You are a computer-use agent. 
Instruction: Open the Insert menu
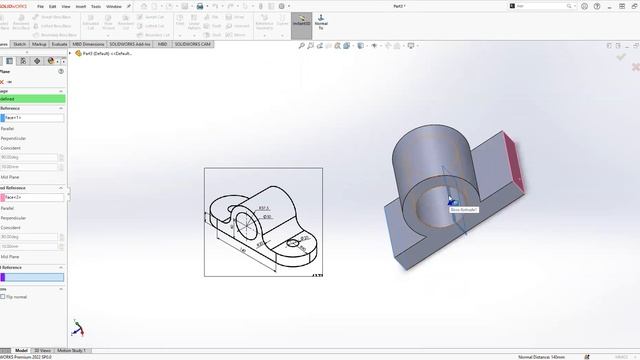[81, 7]
